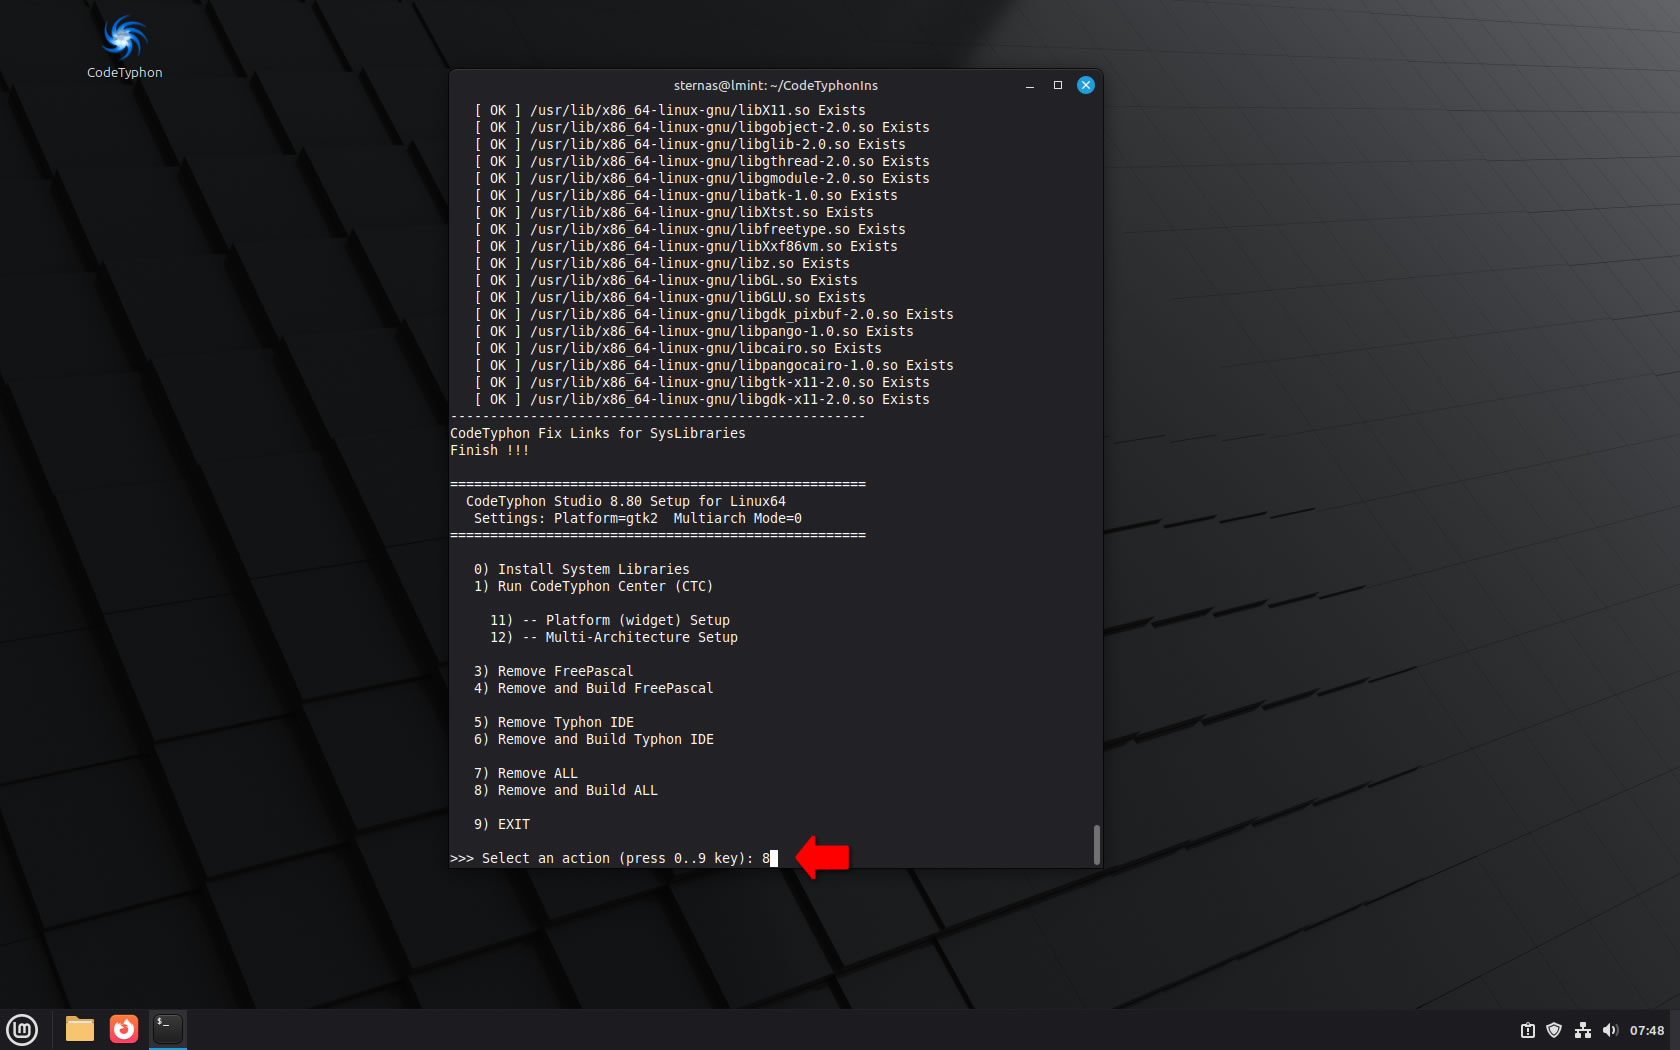Launch the Files manager from taskbar
This screenshot has height=1050, width=1680.
80,1029
